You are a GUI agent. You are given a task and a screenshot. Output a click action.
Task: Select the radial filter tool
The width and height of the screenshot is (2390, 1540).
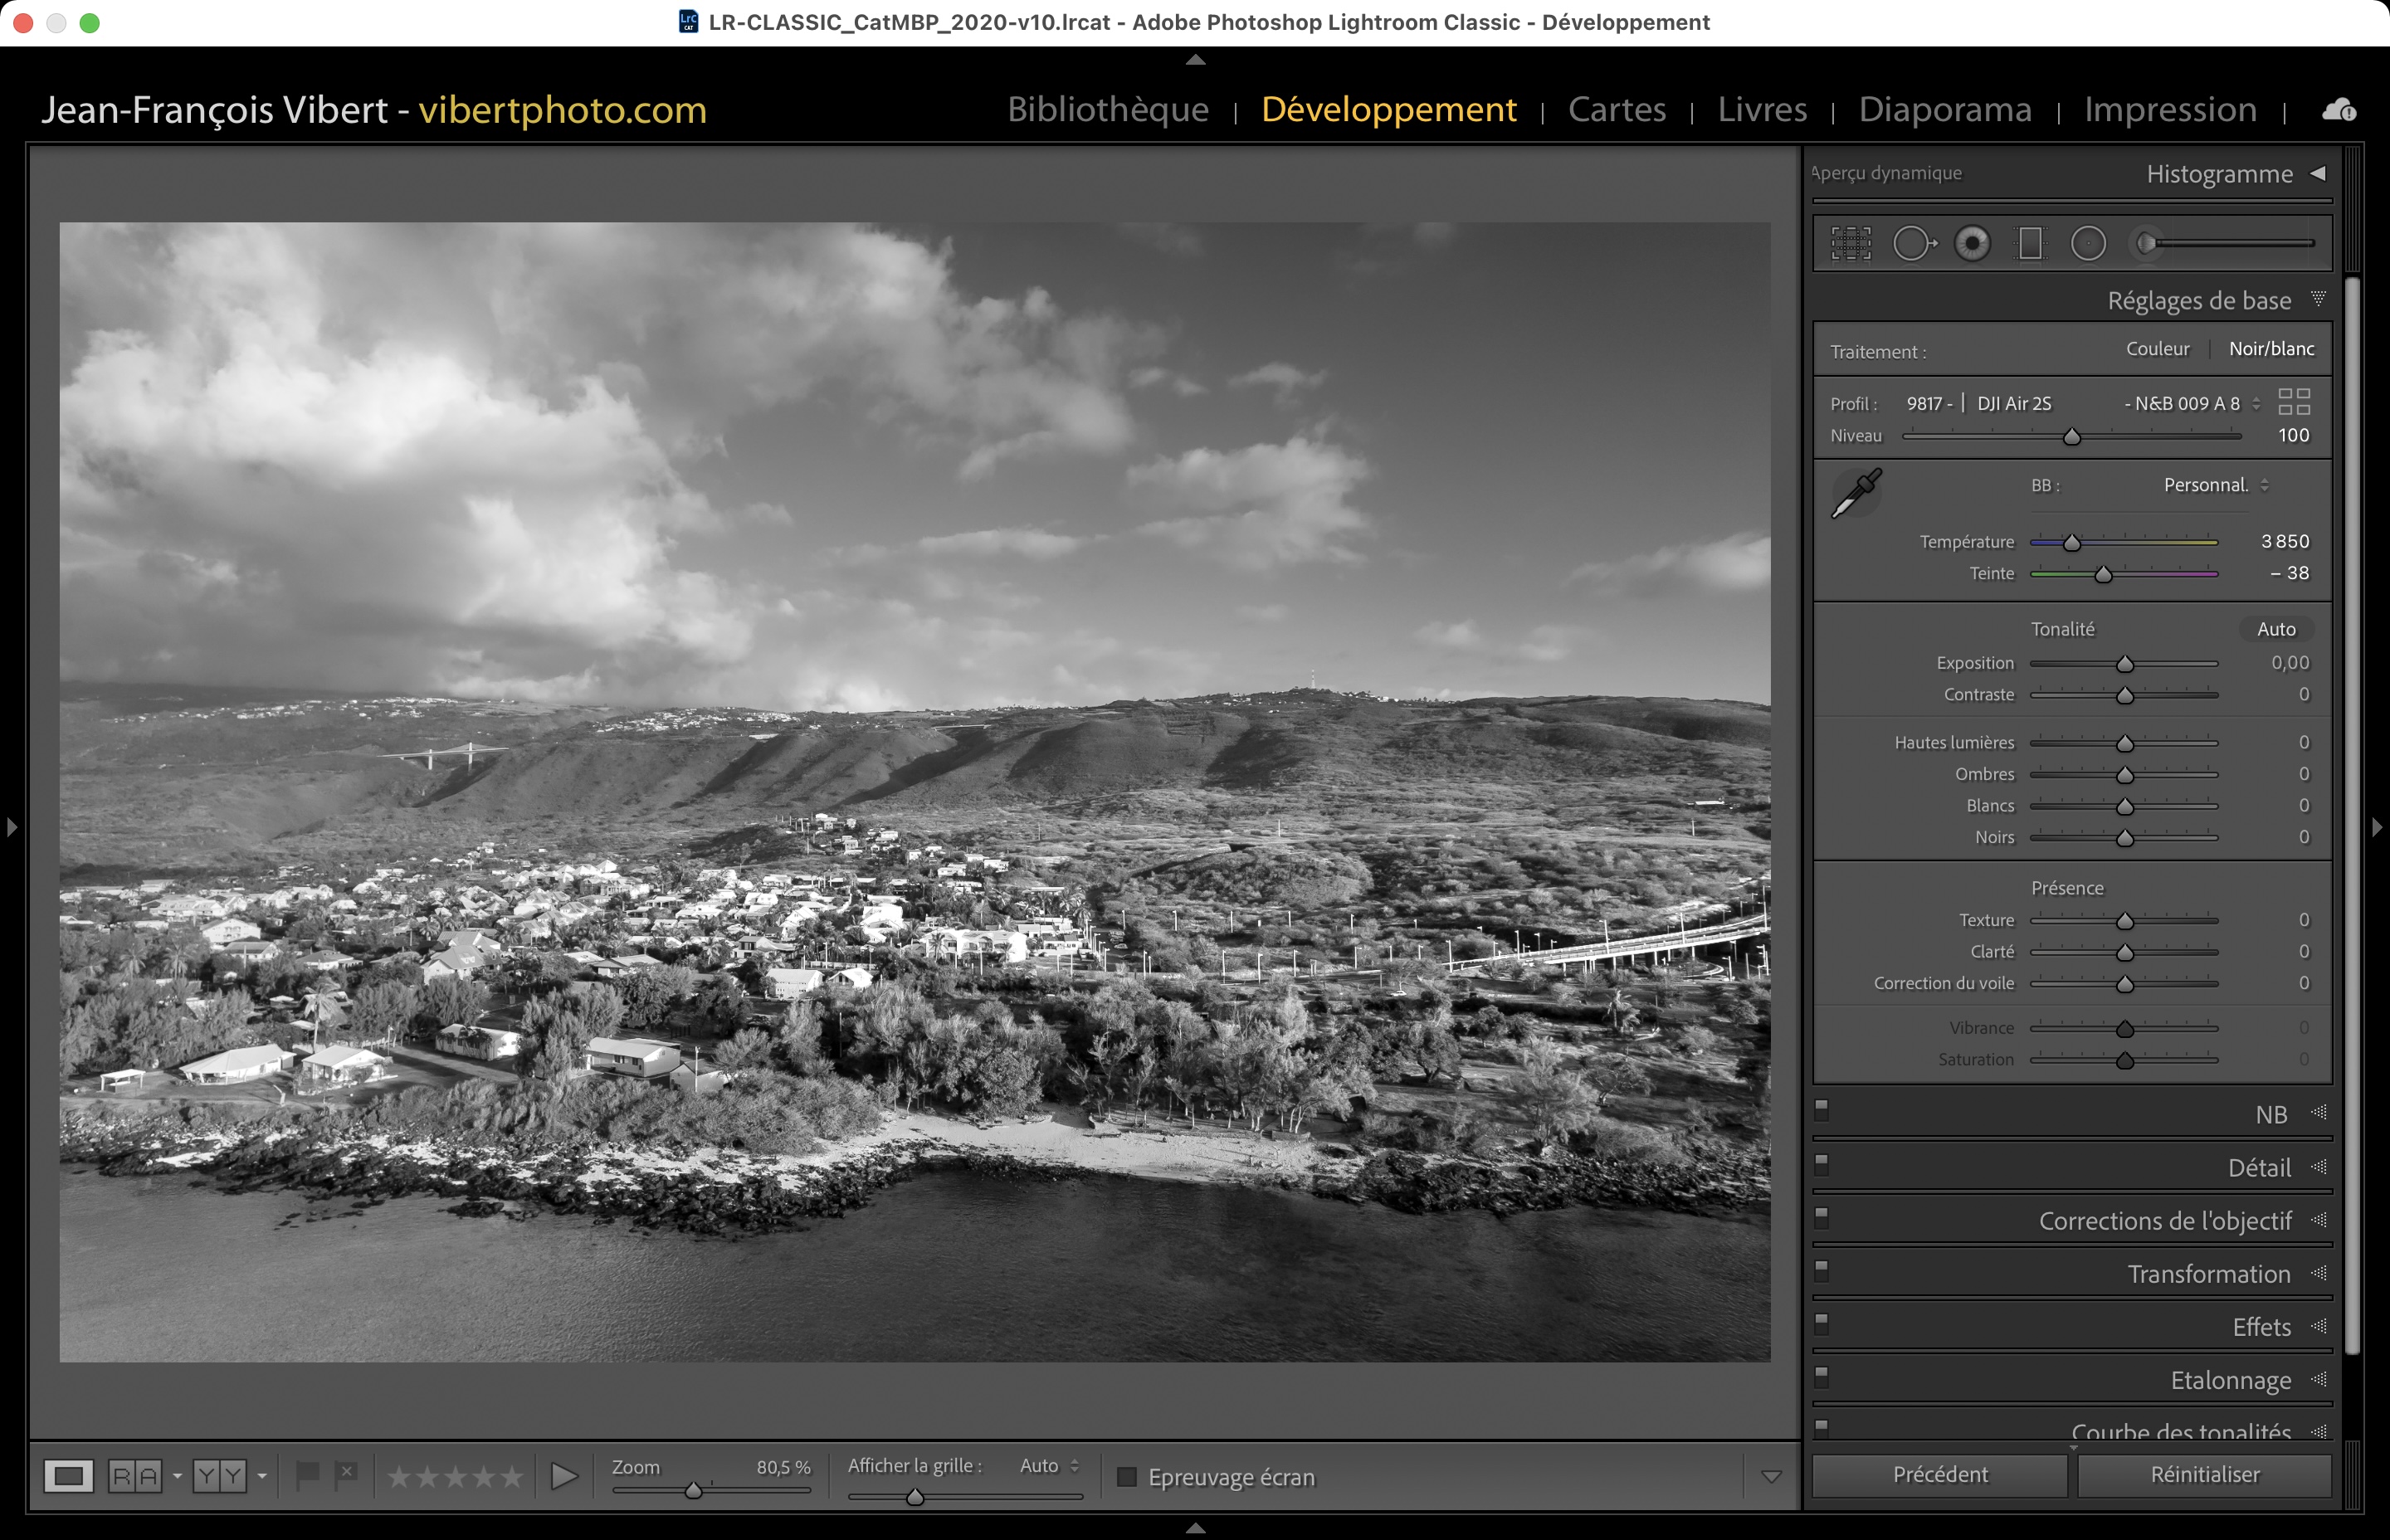[x=2088, y=243]
